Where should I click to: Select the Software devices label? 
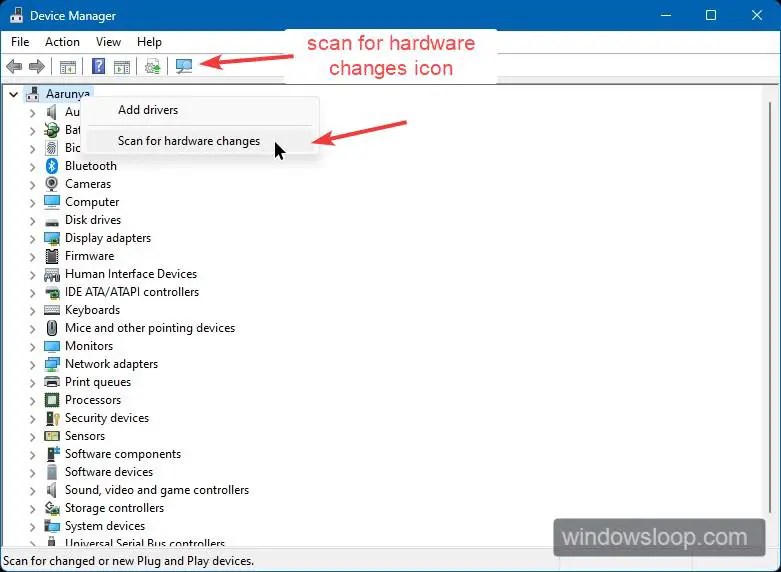[x=109, y=472]
